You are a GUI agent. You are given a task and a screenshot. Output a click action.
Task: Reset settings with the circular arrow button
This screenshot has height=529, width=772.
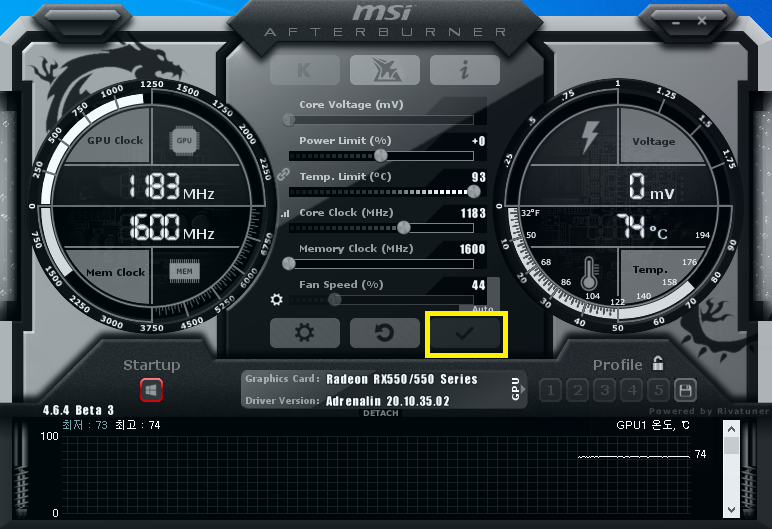385,333
